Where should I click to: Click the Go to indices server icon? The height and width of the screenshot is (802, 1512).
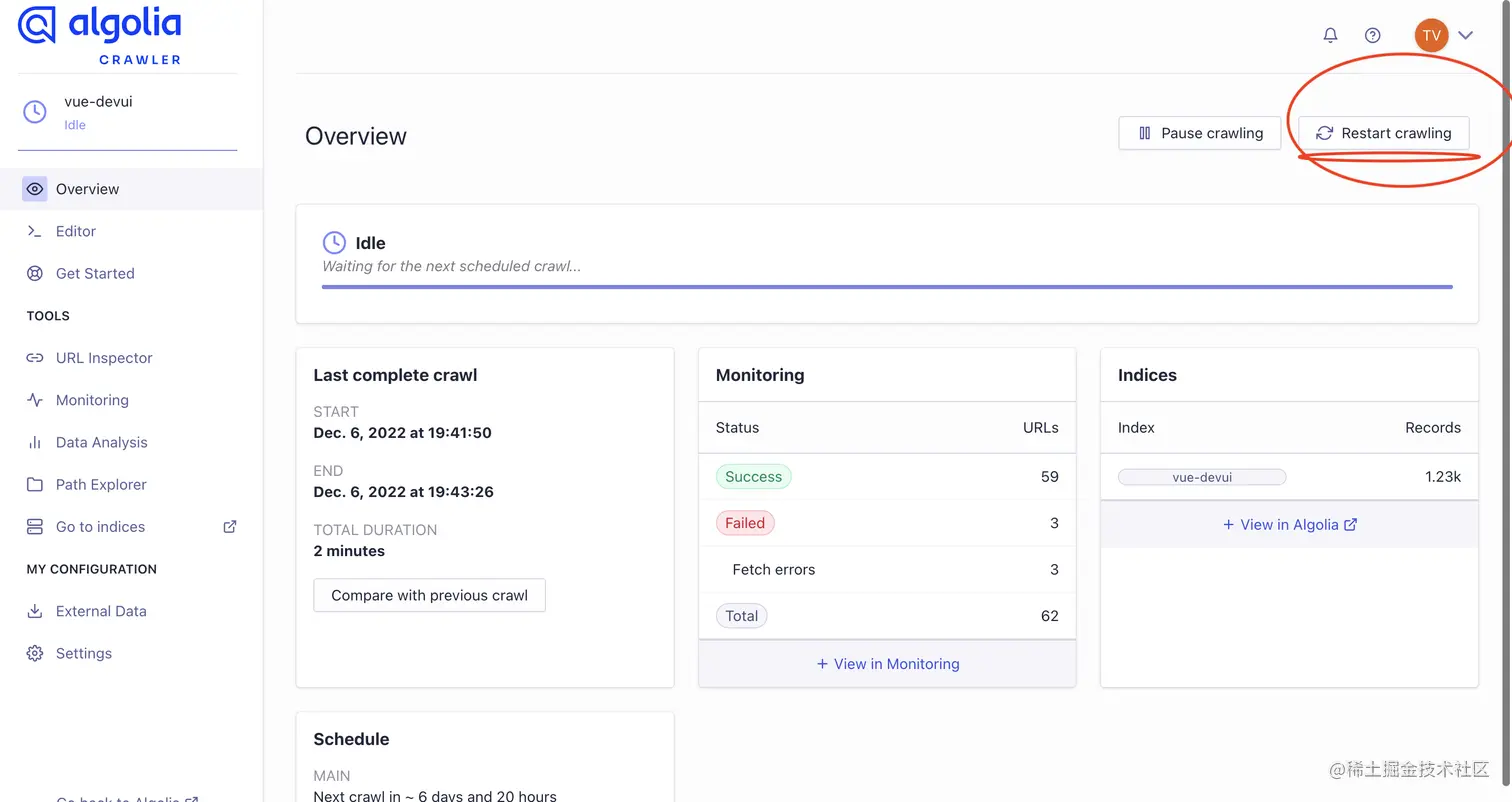pyautogui.click(x=35, y=527)
